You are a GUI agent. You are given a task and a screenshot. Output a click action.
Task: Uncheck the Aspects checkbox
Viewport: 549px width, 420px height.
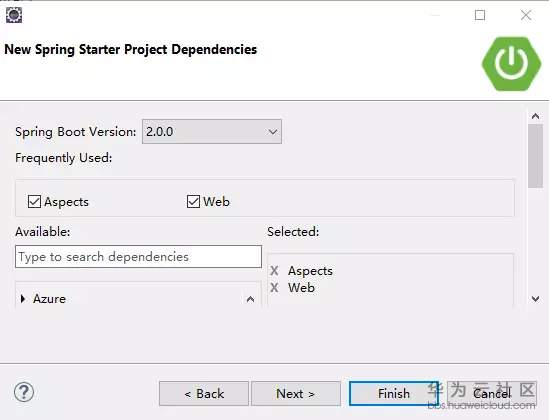click(x=34, y=202)
